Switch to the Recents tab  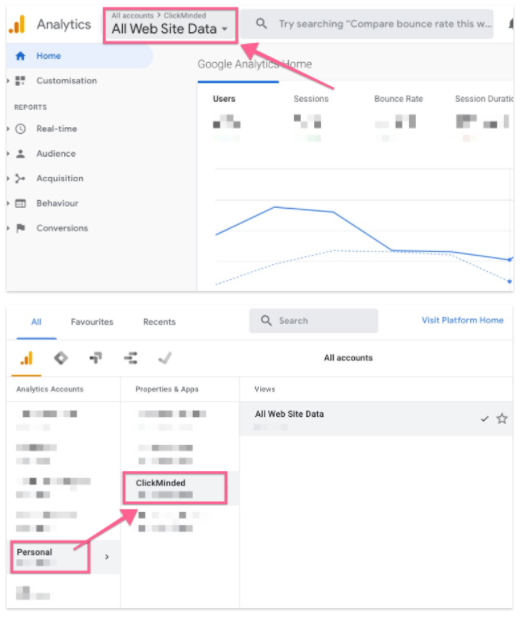click(x=159, y=322)
